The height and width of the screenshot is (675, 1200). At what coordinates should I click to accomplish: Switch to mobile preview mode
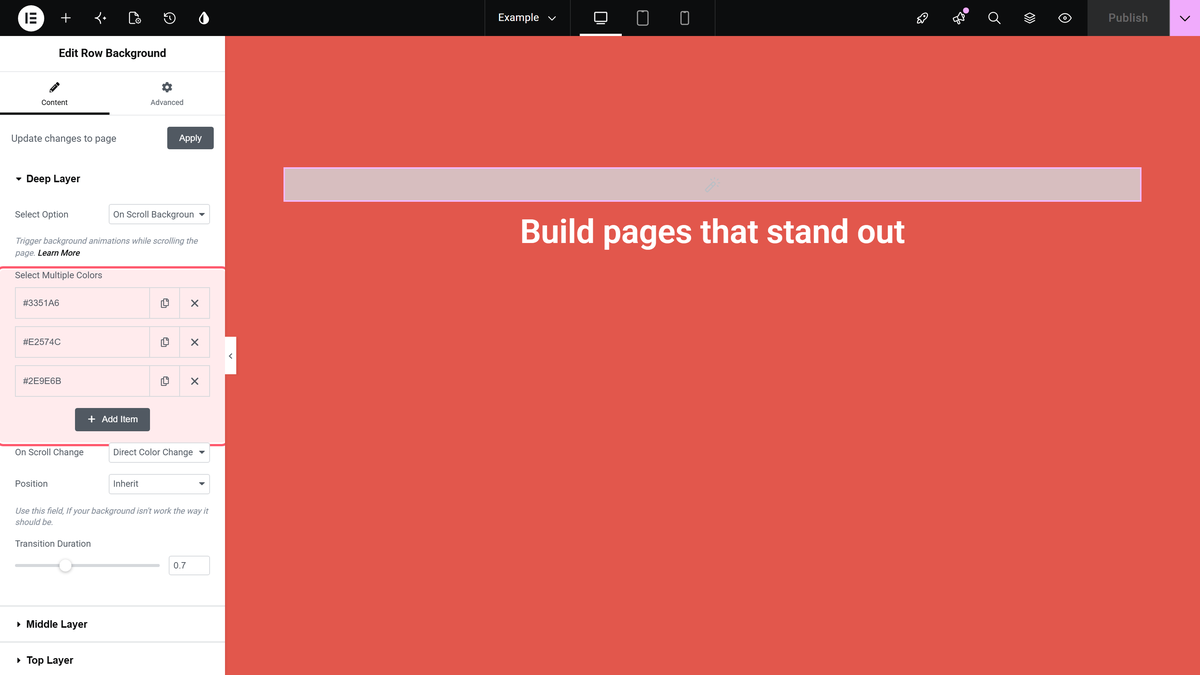click(685, 18)
